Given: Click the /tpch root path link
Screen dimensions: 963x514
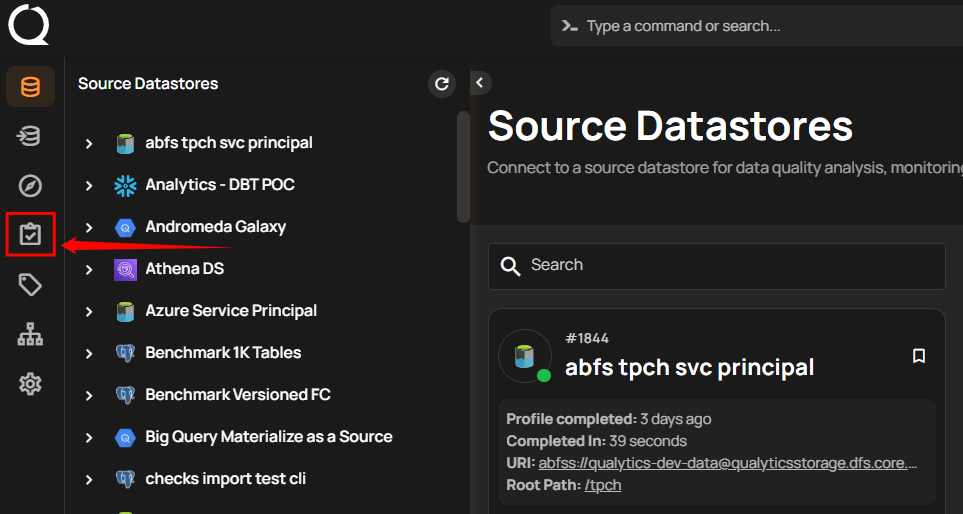Looking at the screenshot, I should (x=603, y=485).
